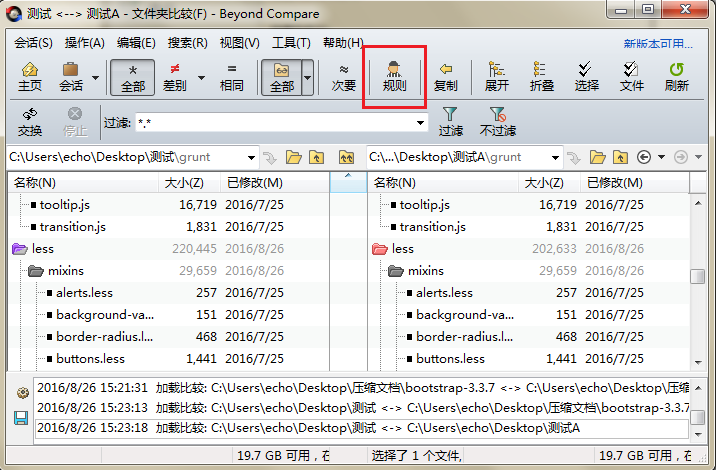Toggle the 相同 (Same) display filter

coord(232,76)
